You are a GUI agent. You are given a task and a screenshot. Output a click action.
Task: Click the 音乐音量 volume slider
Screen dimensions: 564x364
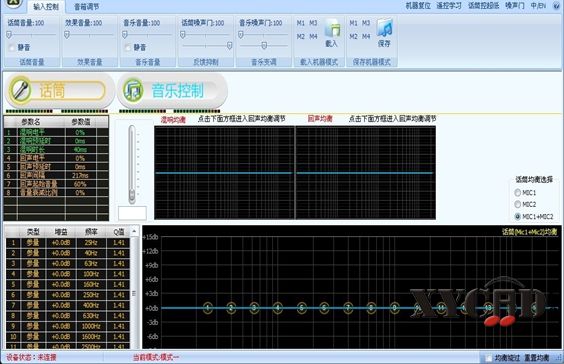tap(147, 35)
